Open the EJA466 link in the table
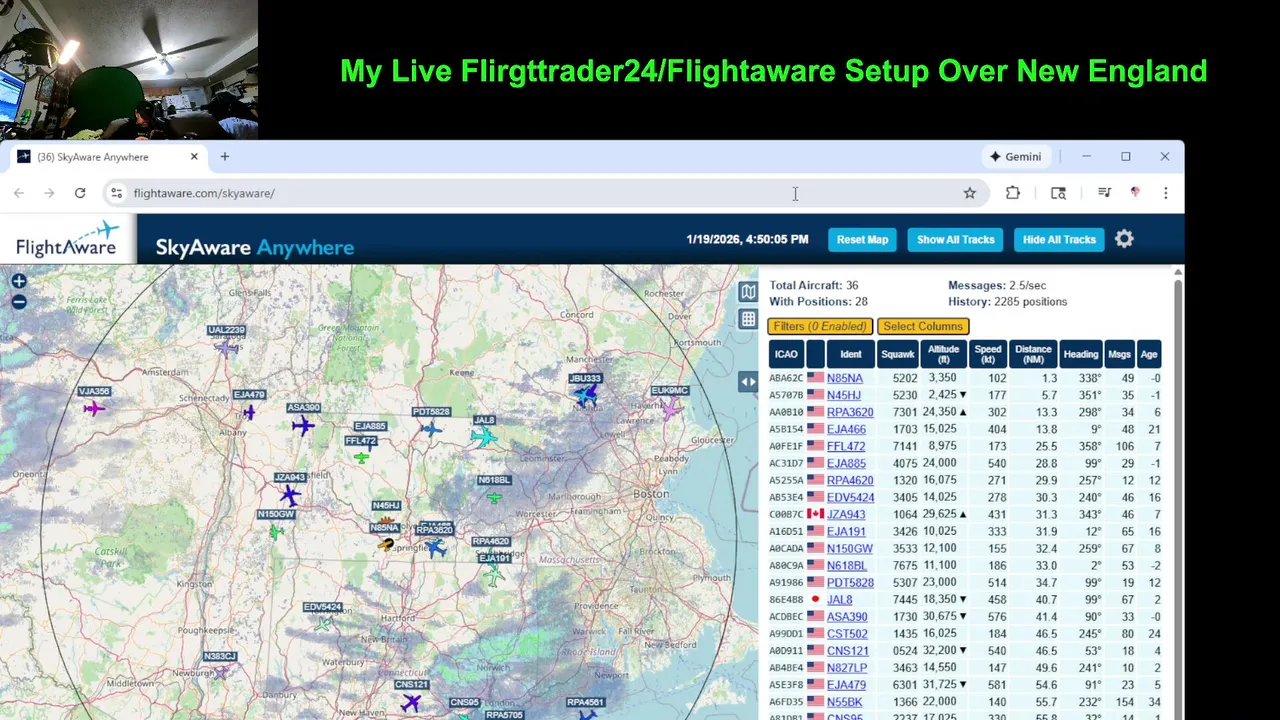 (x=846, y=429)
